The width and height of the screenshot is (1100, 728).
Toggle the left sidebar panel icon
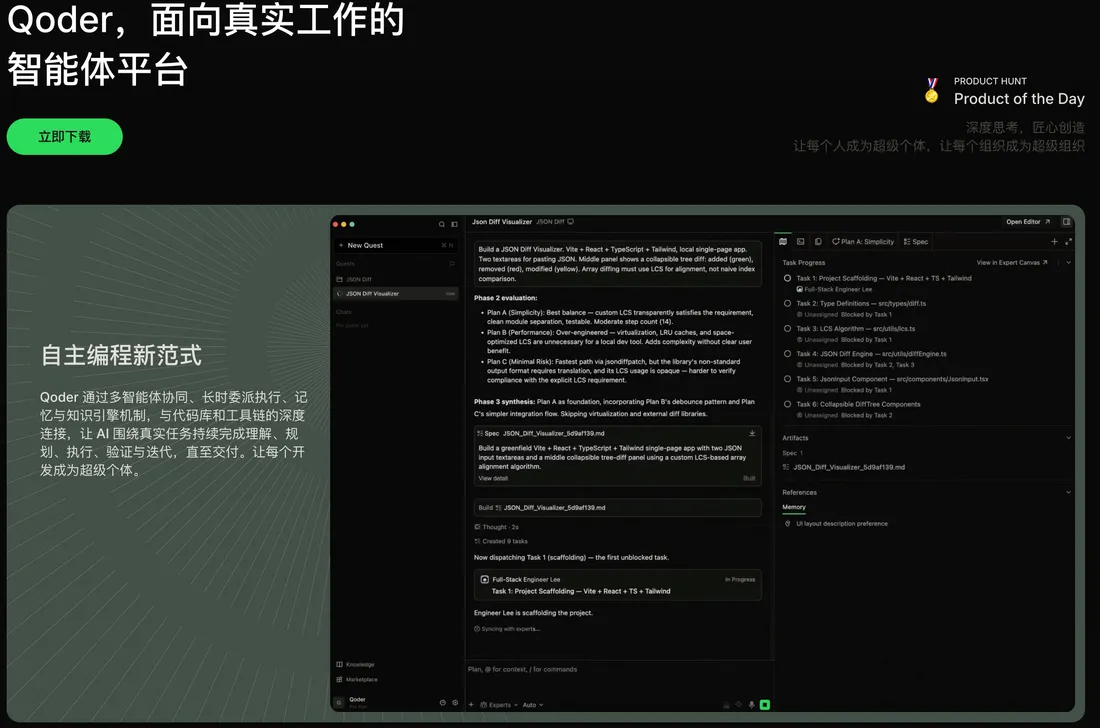pos(455,224)
